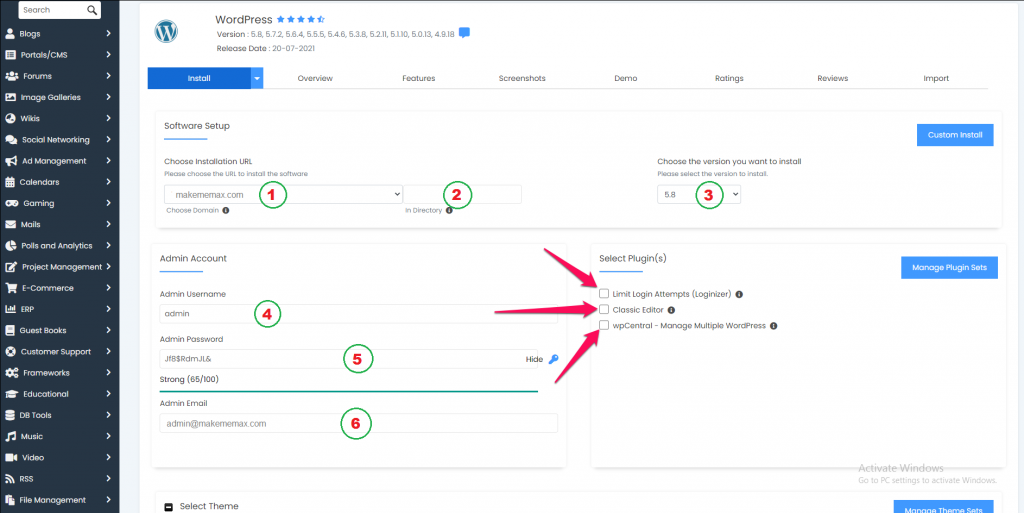Click the In Directory info icon
1024x513 pixels.
pyautogui.click(x=449, y=211)
